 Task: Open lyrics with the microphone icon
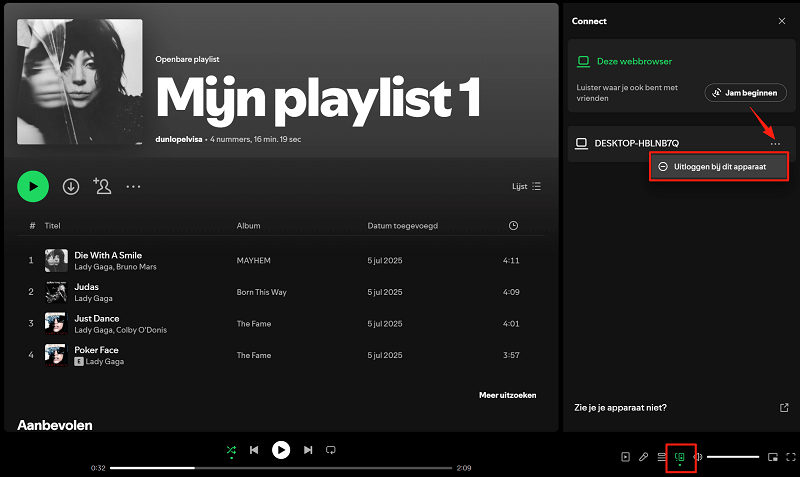643,457
